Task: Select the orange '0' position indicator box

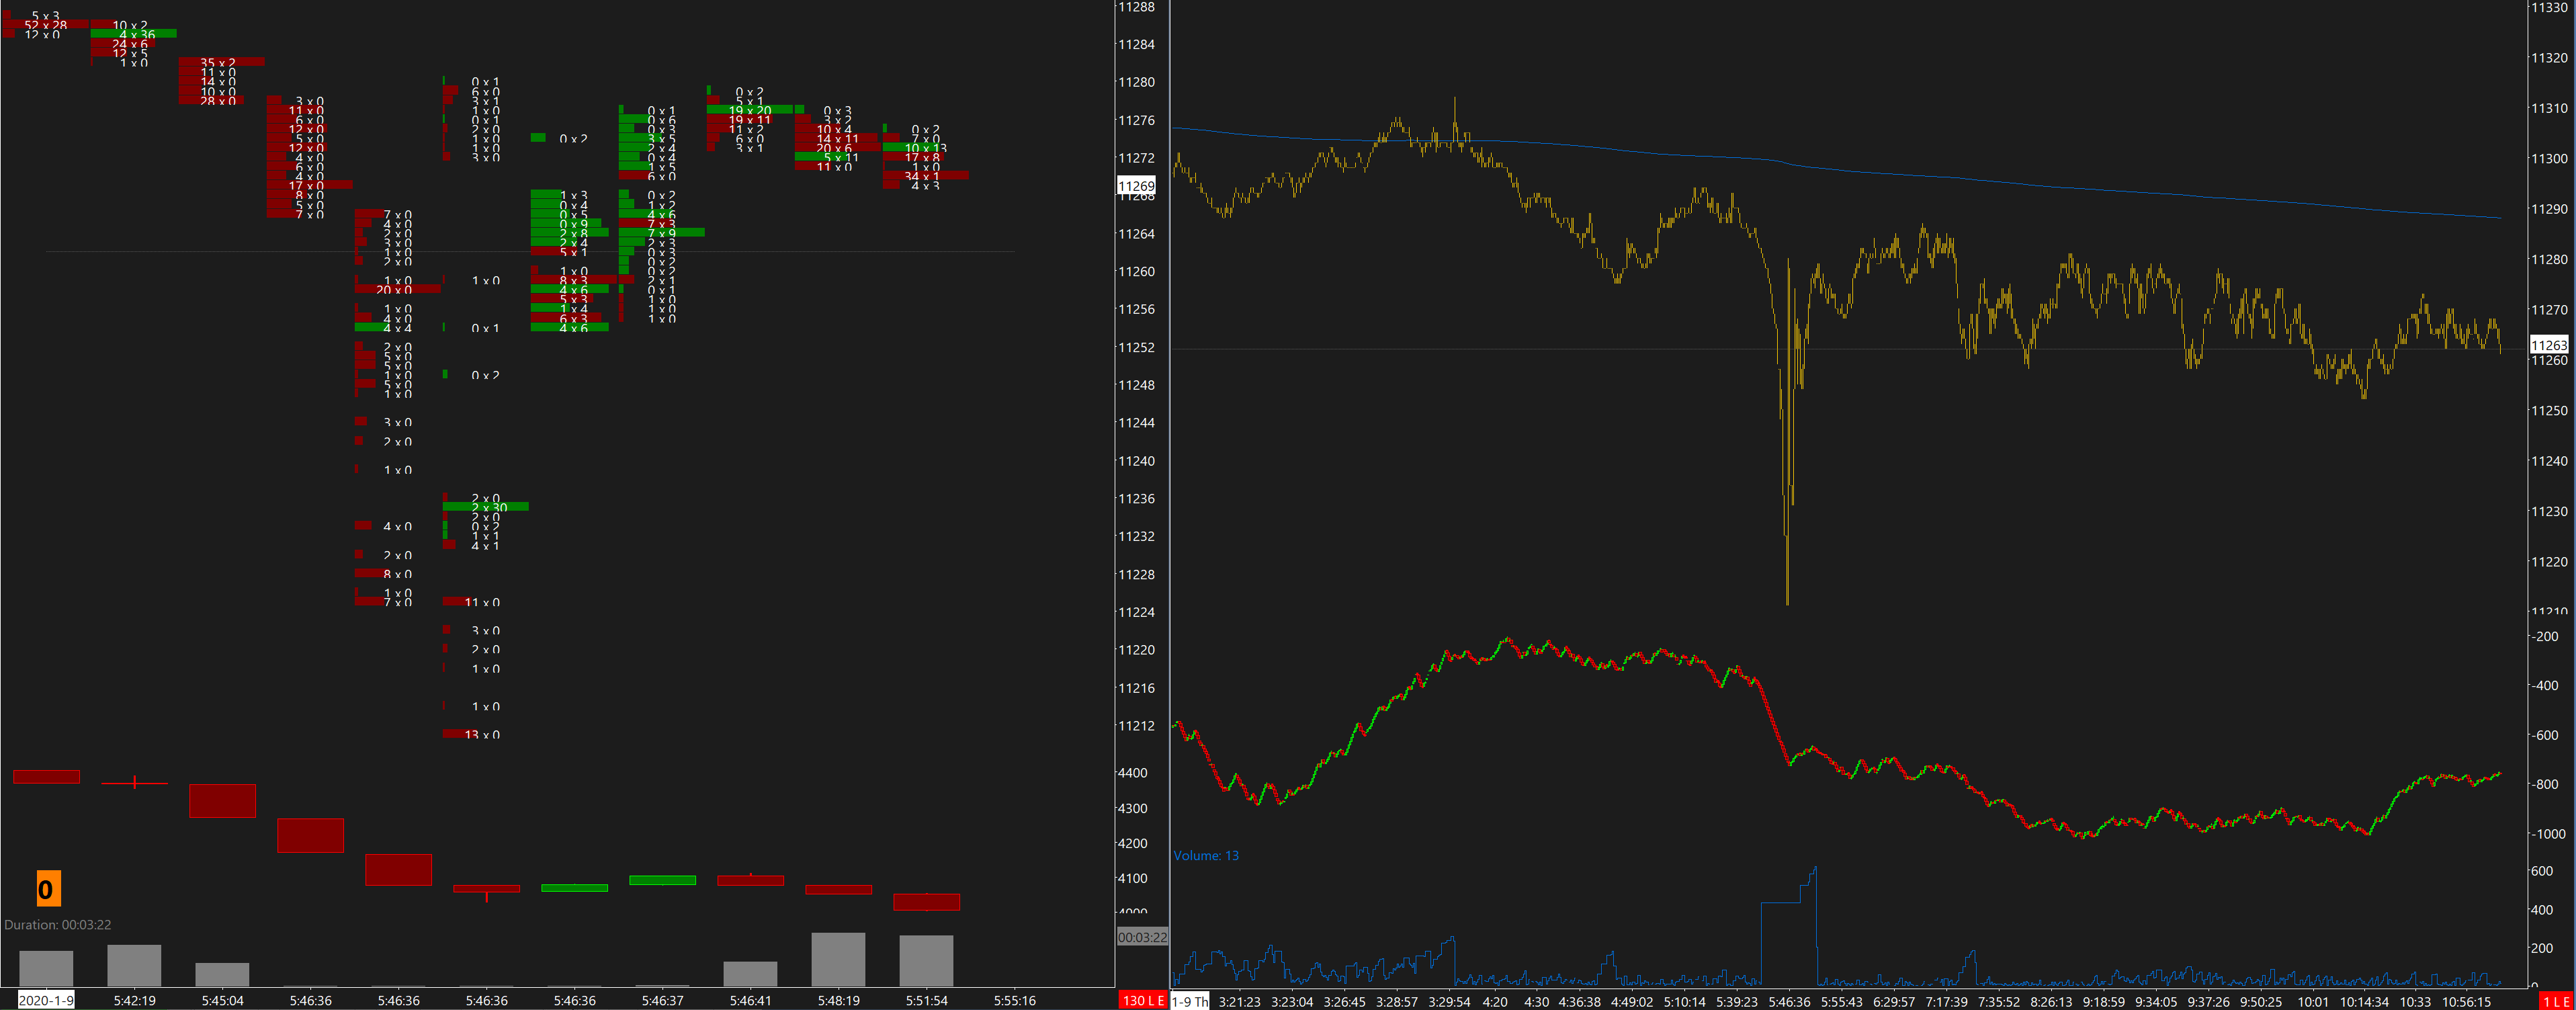Action: [48, 889]
